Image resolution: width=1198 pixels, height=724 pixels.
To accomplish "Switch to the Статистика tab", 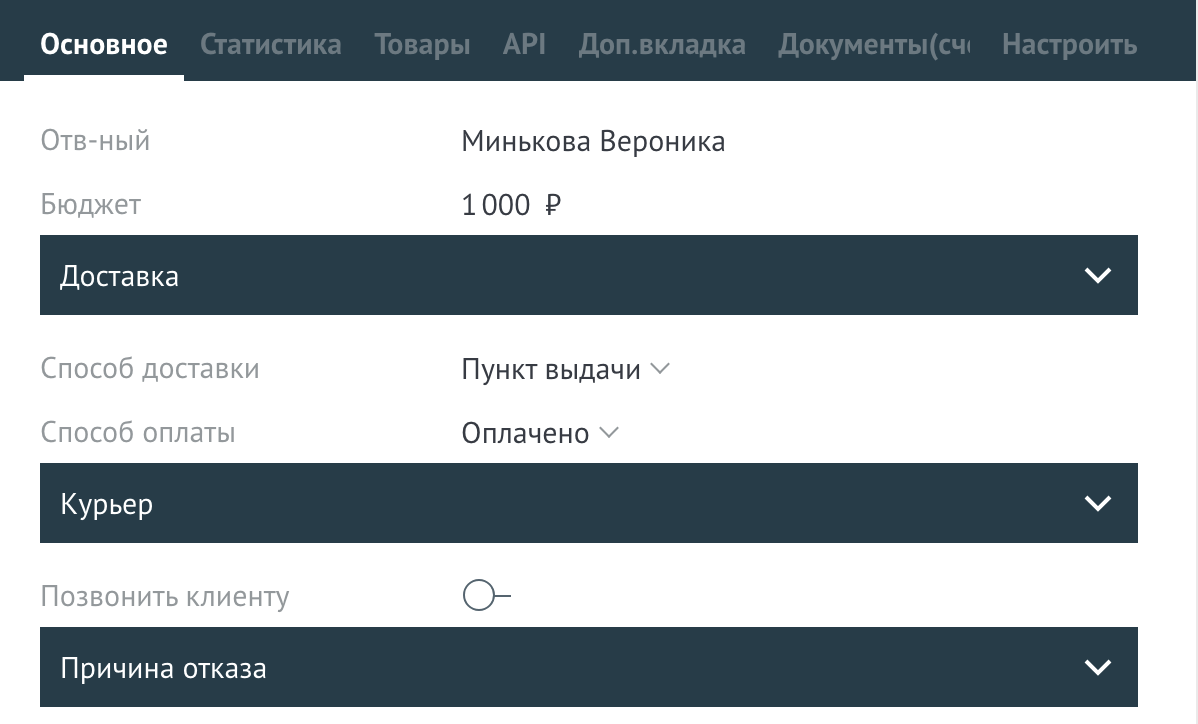I will (270, 44).
